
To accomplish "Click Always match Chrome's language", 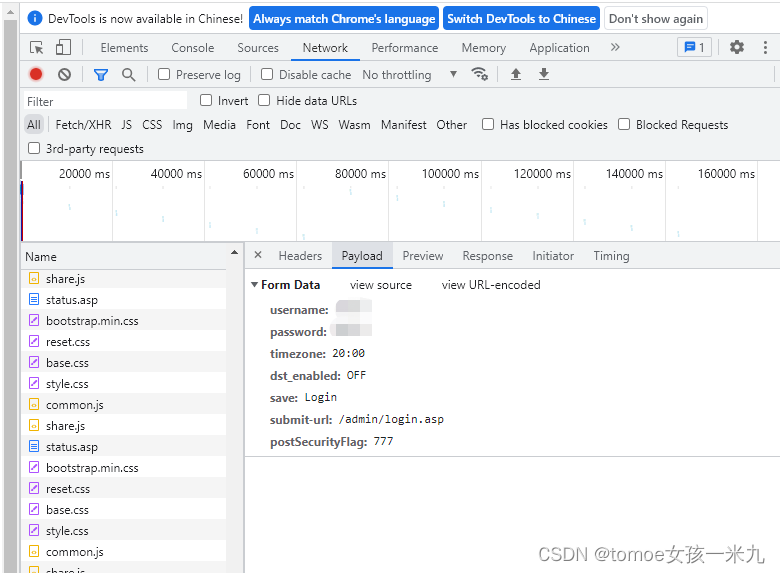I will 344,18.
